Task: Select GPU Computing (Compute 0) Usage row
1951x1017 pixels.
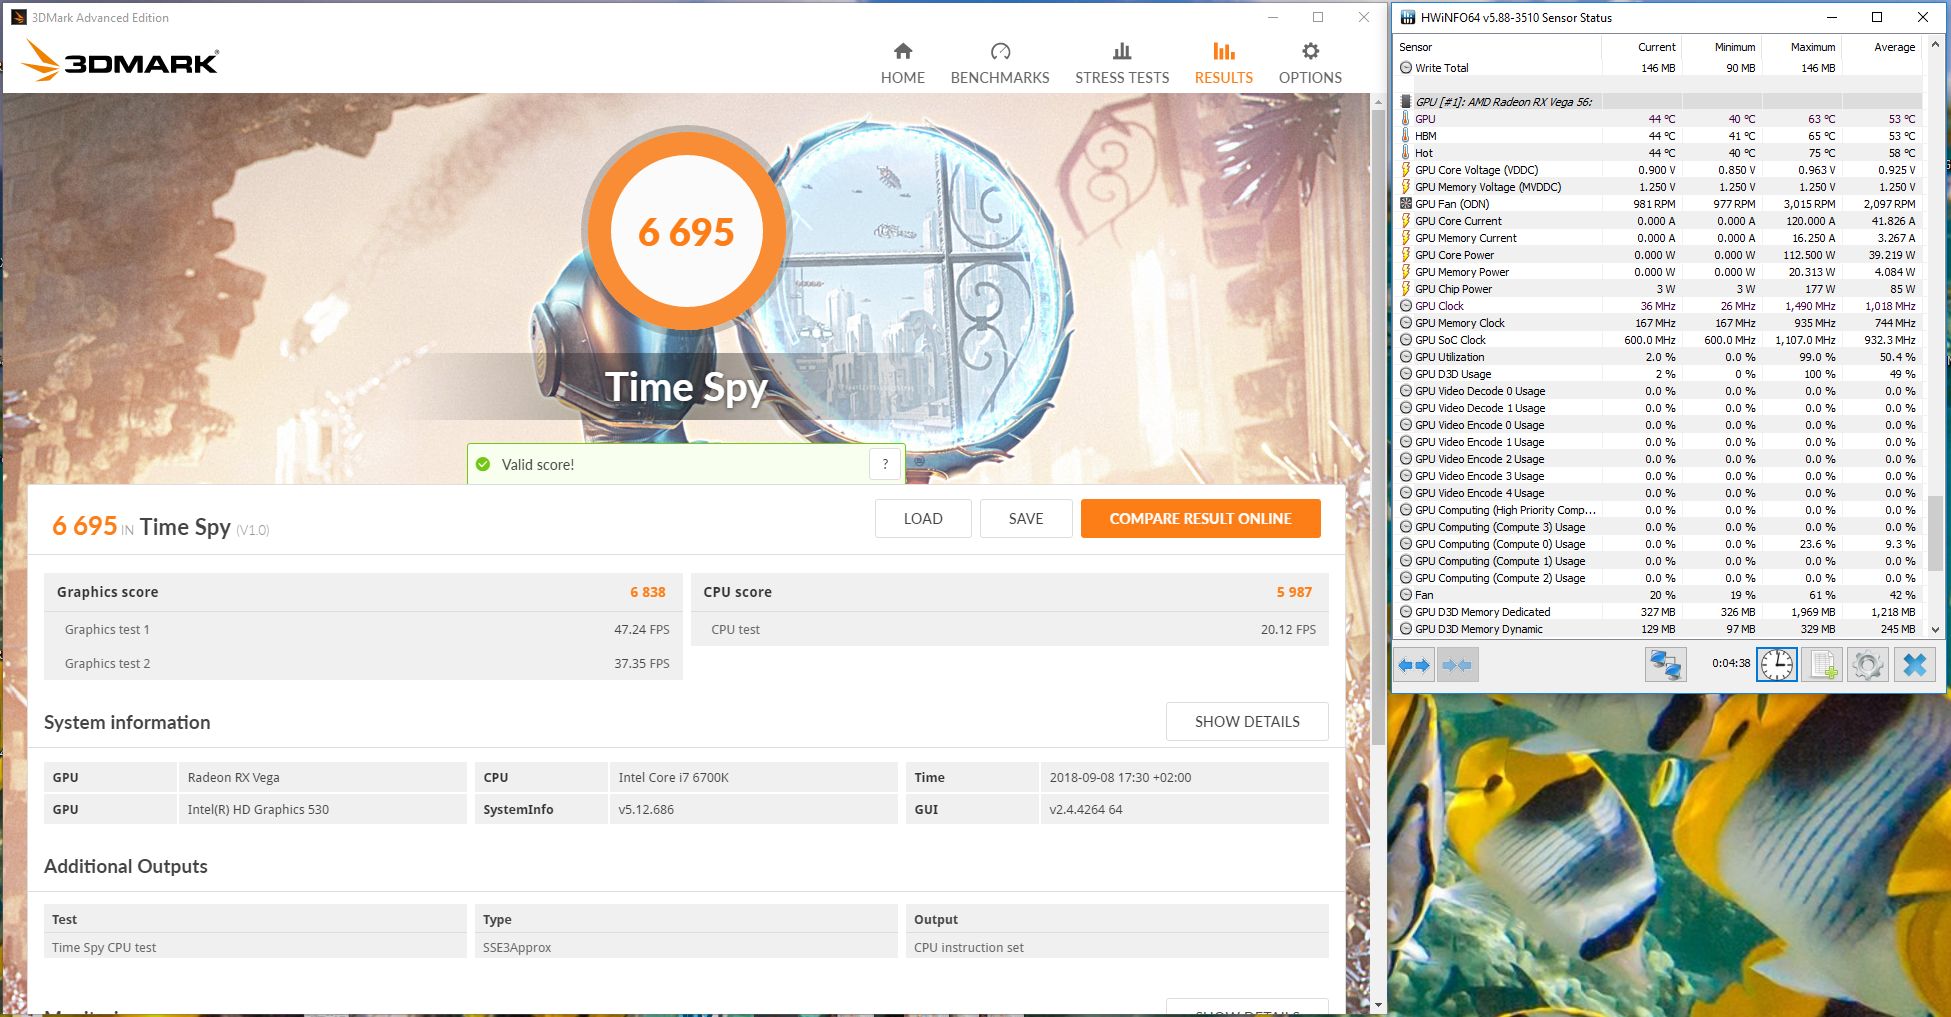Action: [x=1658, y=544]
